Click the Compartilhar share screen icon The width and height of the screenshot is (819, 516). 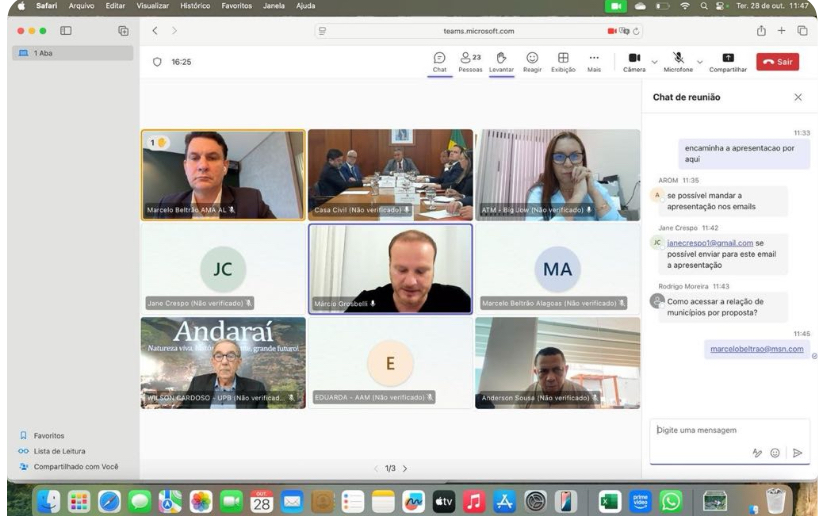727,59
